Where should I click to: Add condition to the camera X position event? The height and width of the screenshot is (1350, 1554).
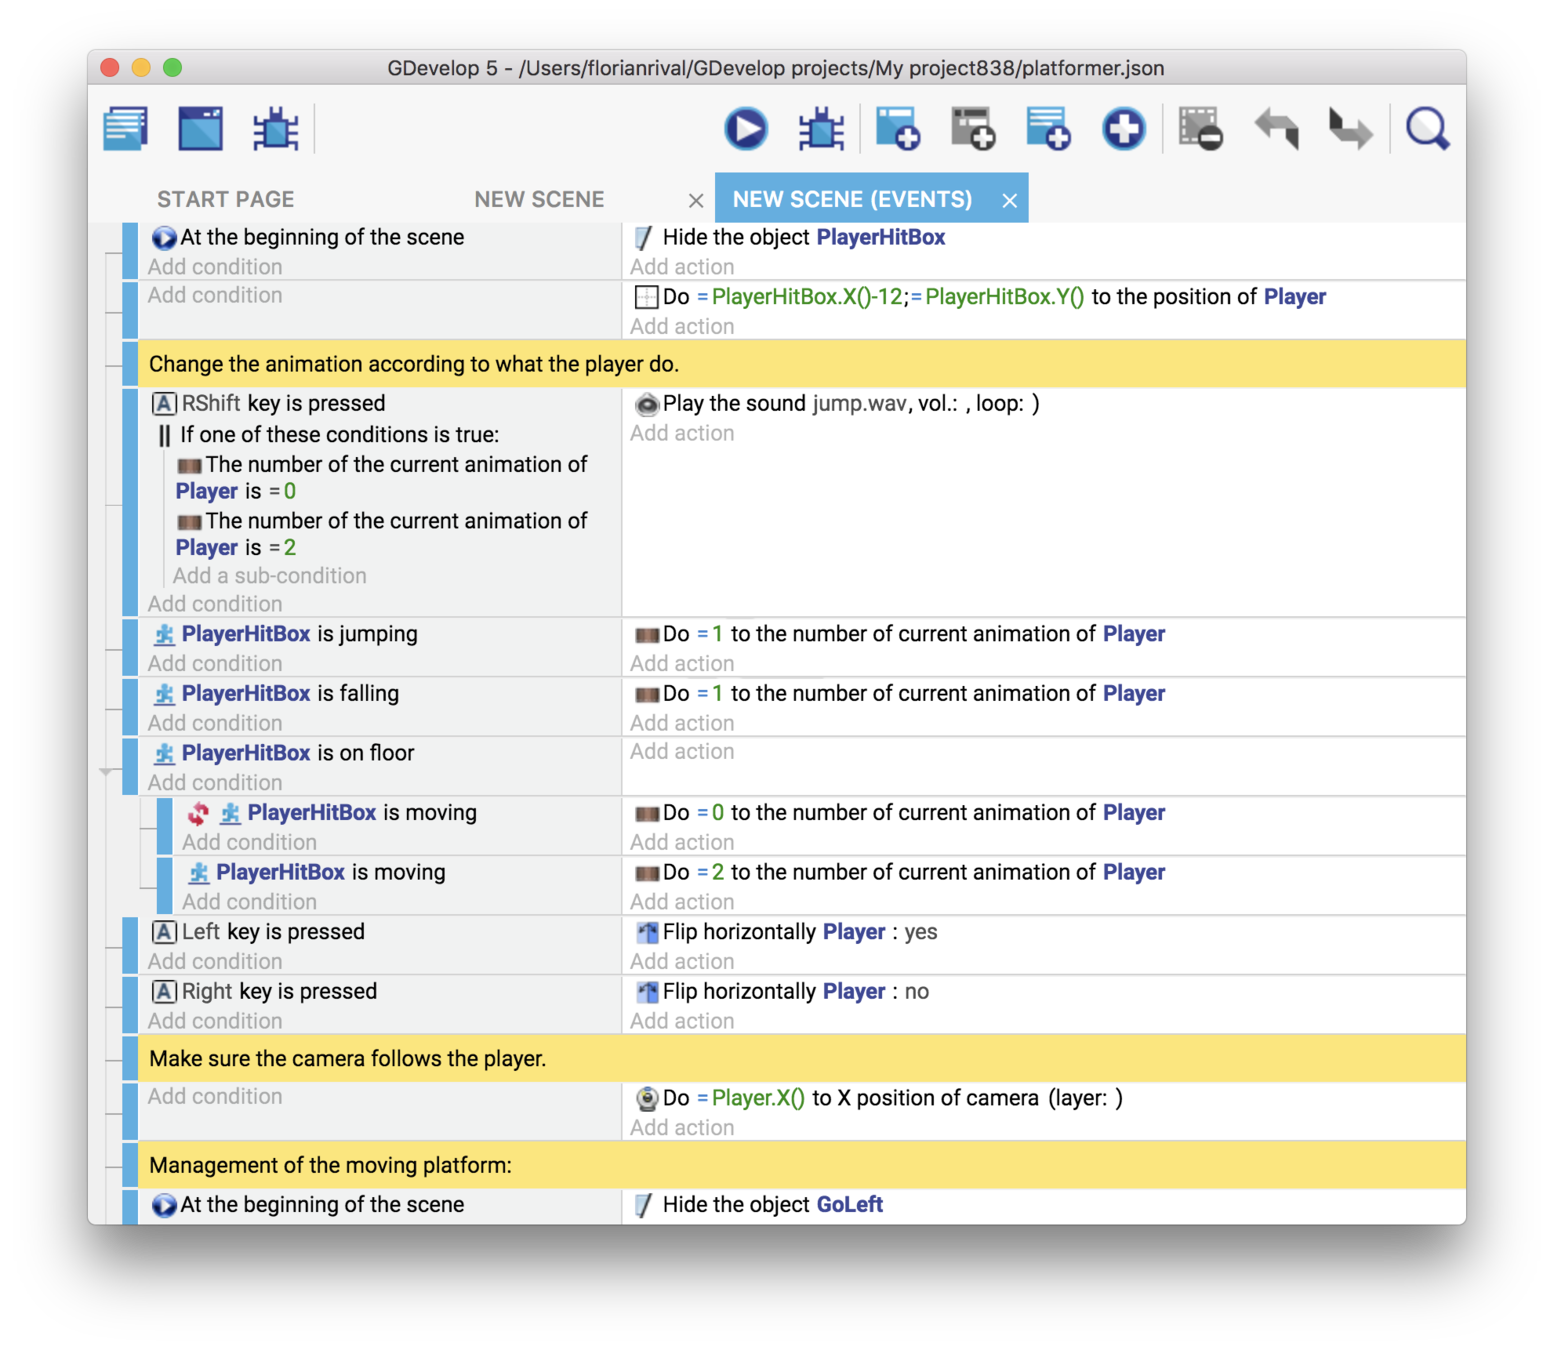[x=215, y=1096]
